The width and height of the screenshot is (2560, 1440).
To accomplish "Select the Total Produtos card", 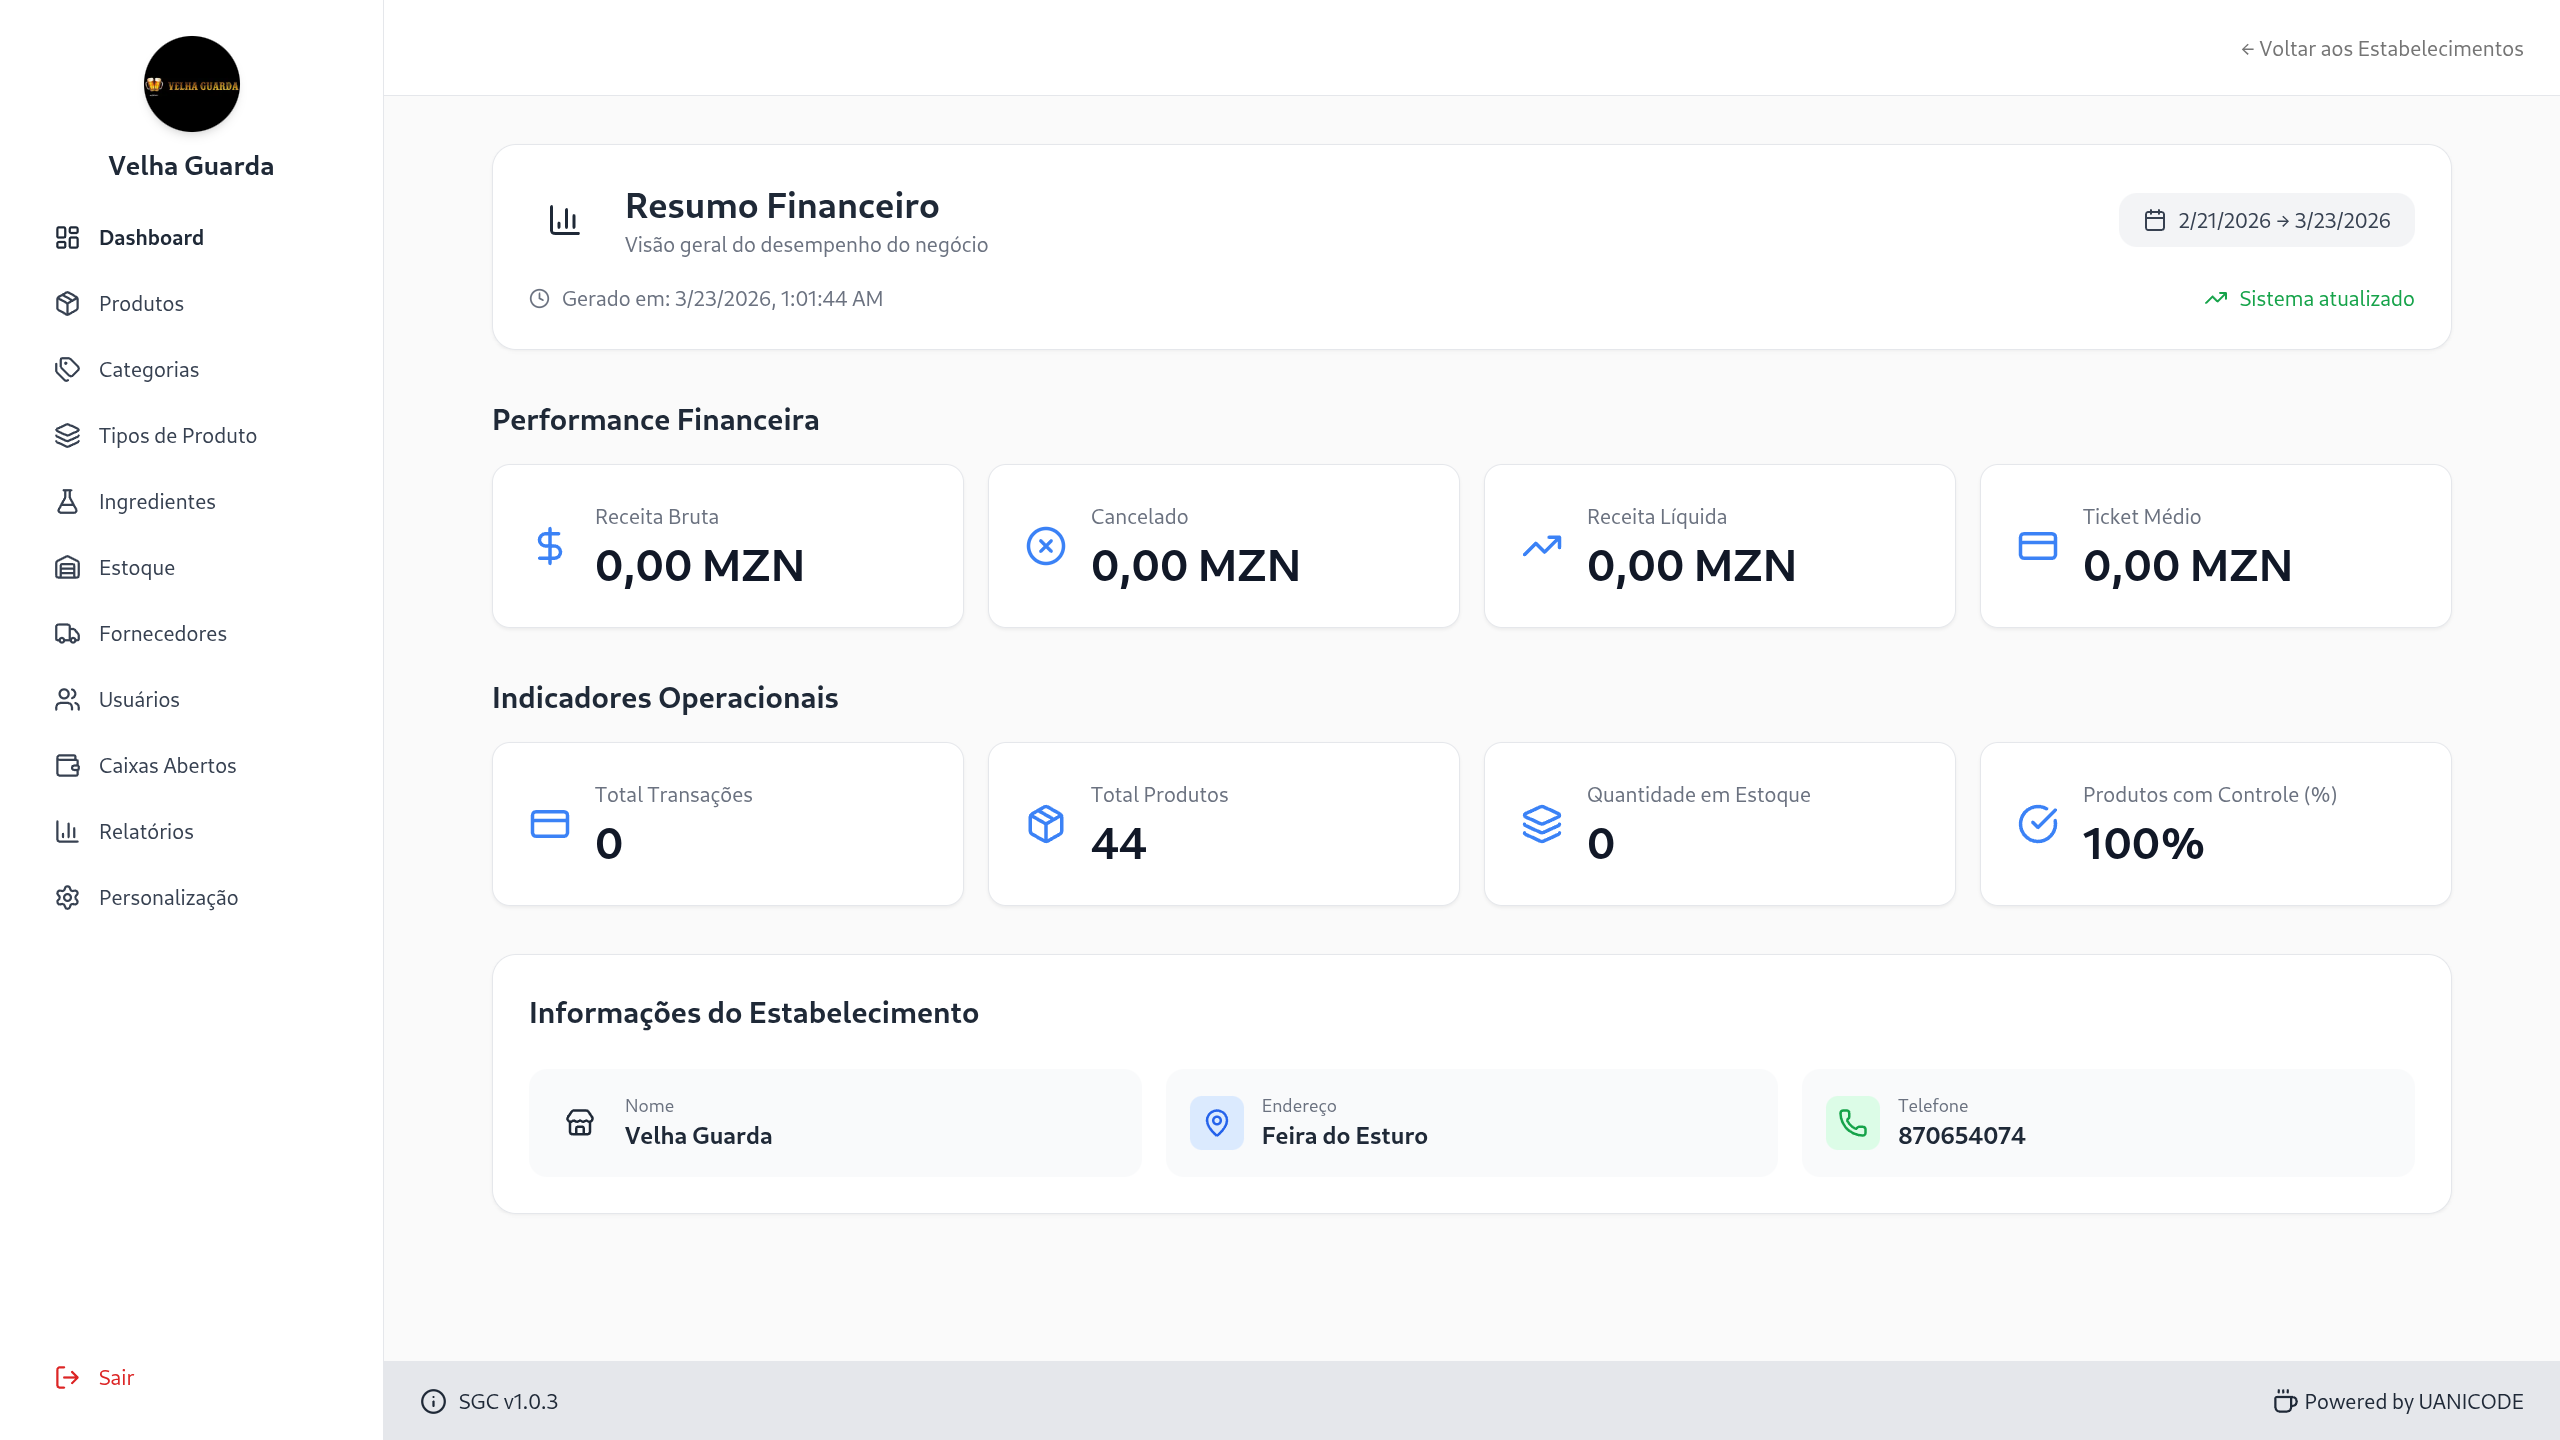I will [1223, 823].
